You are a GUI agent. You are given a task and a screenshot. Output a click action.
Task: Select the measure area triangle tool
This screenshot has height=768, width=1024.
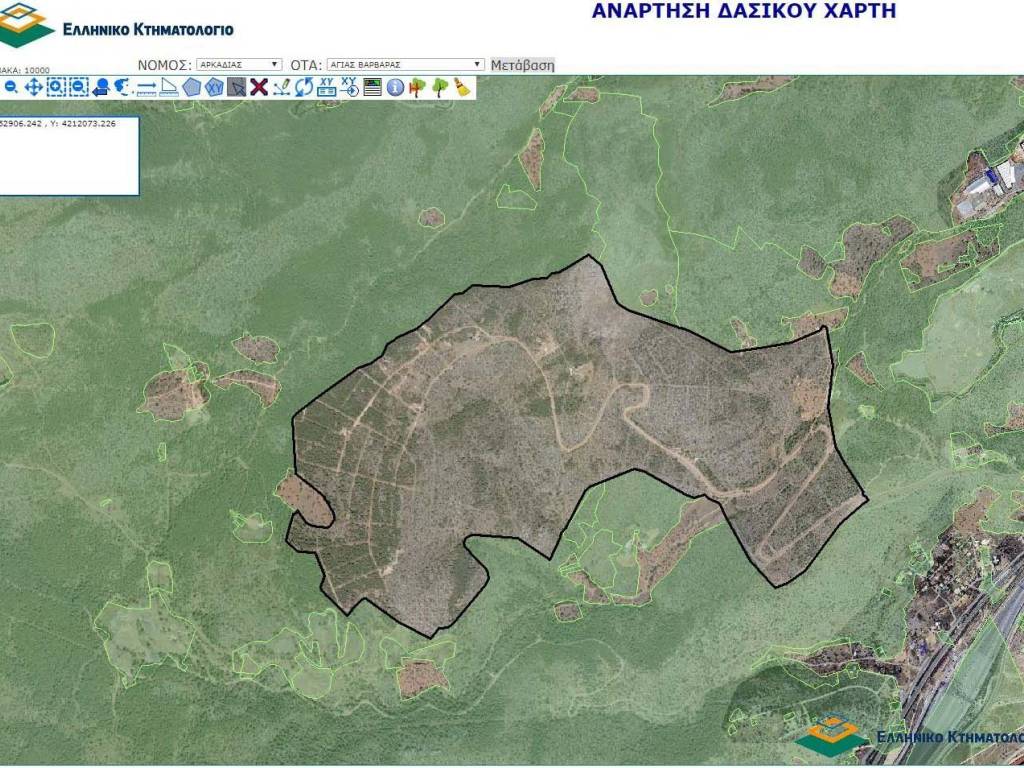click(x=168, y=87)
